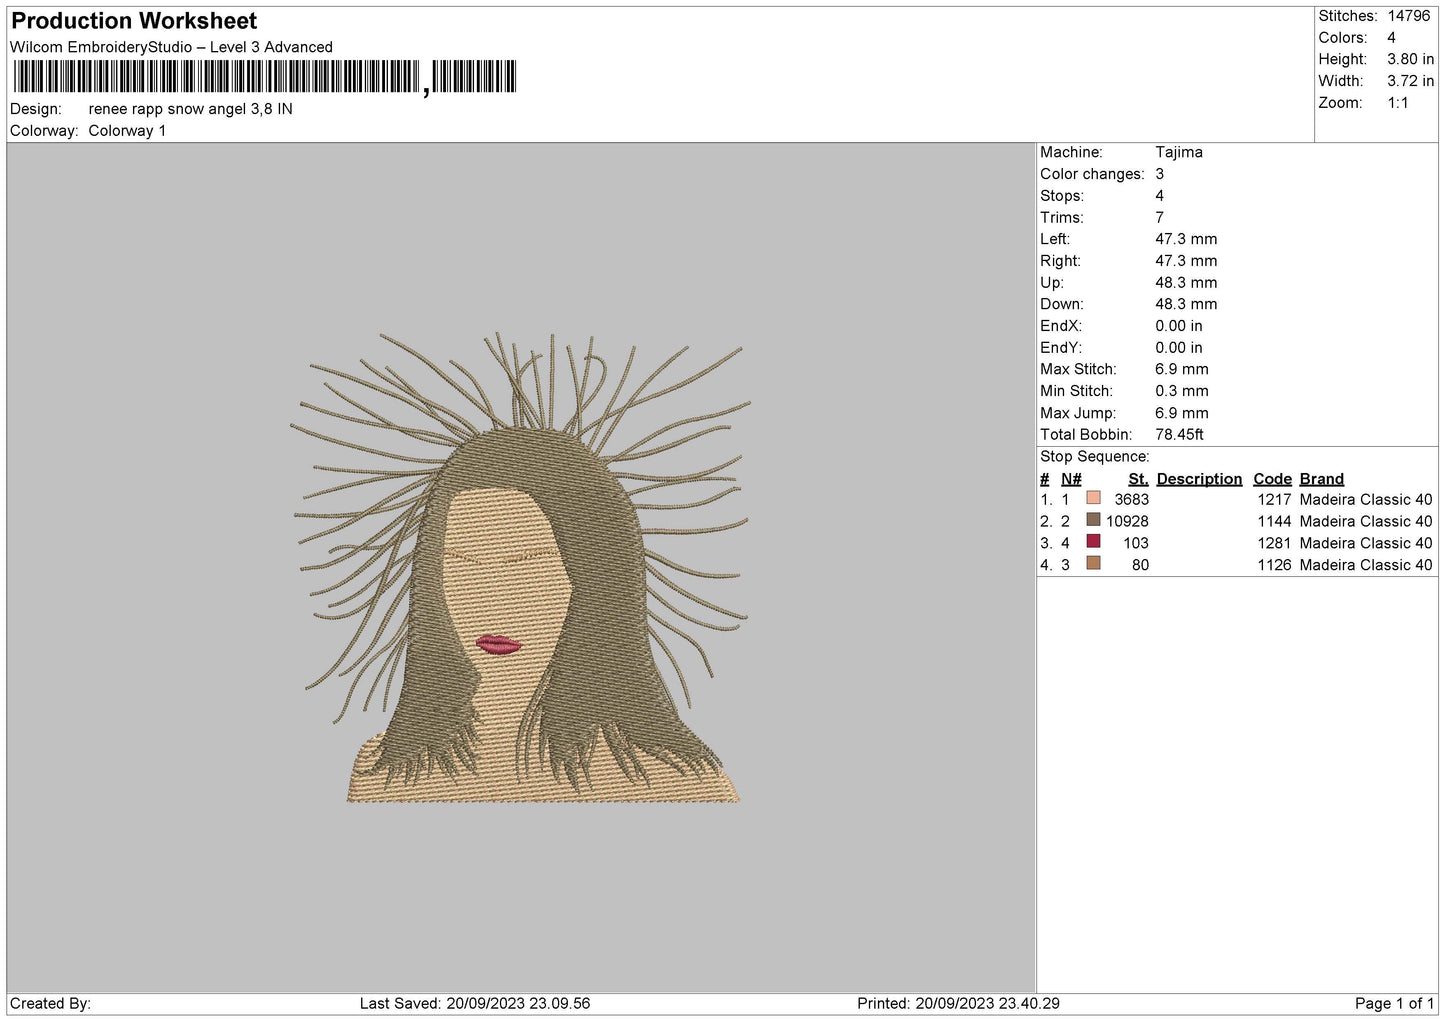Click the tan color swatch for code 1126

click(x=1093, y=563)
